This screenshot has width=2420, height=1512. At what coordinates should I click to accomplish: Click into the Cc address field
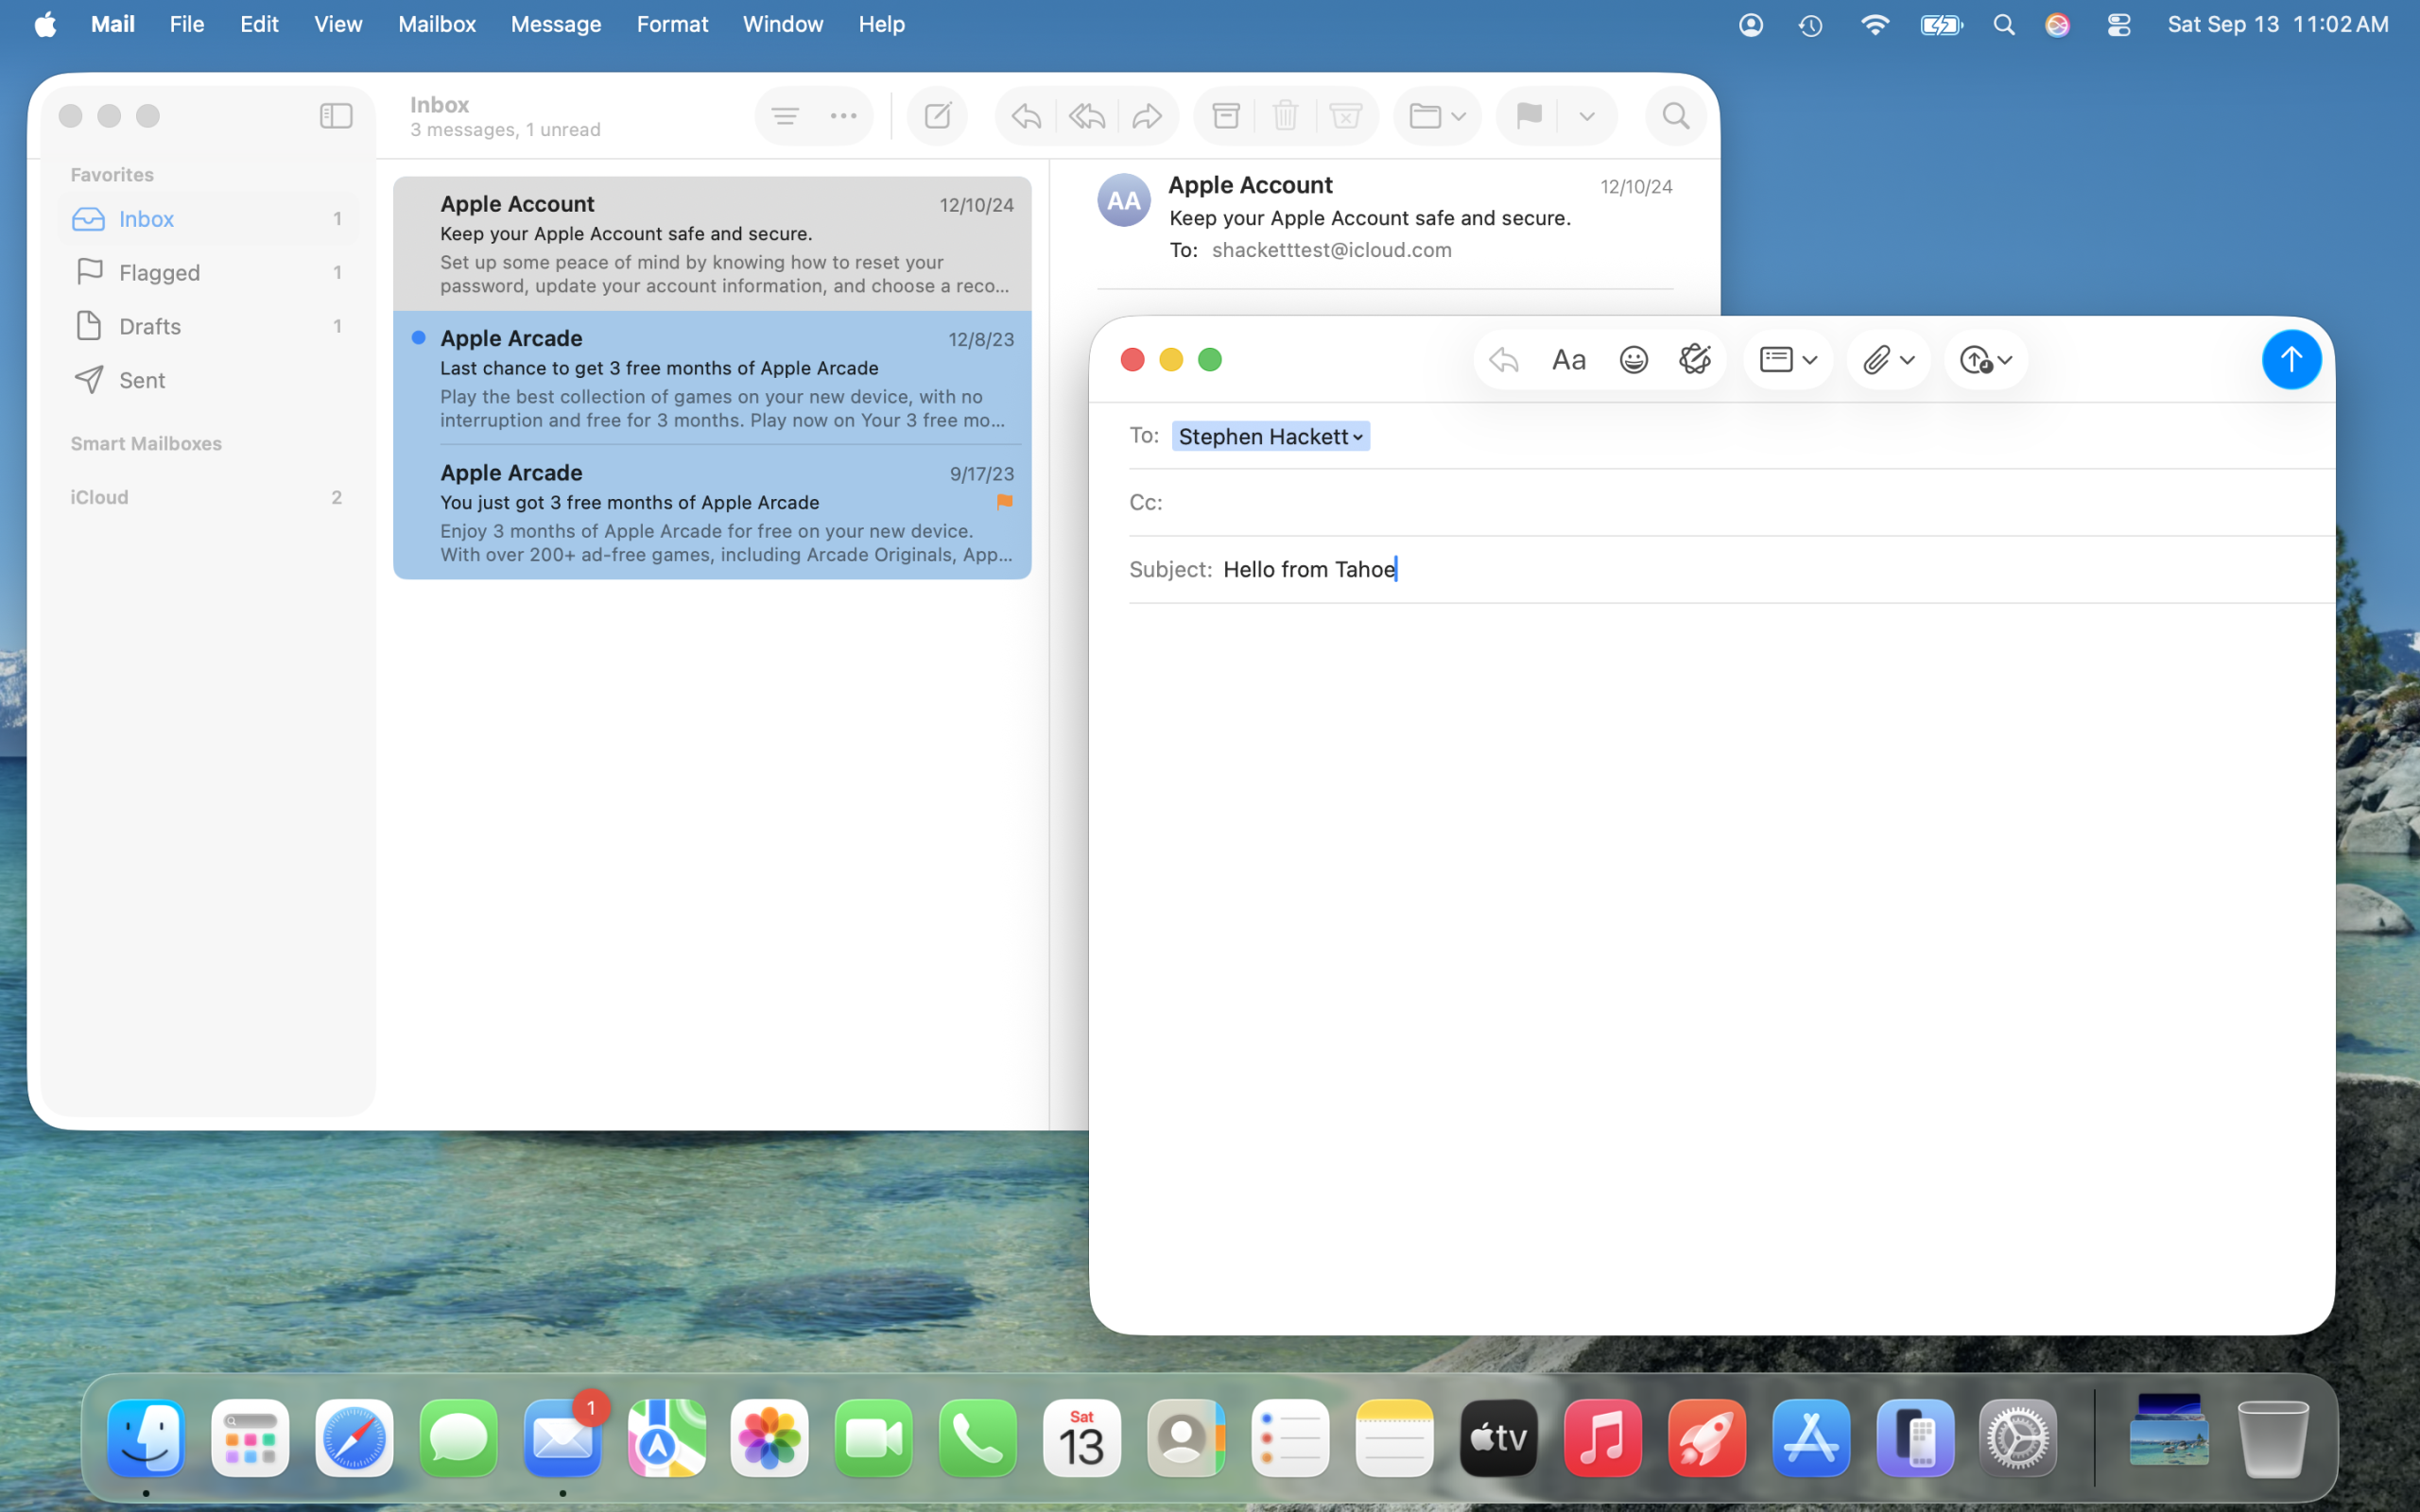click(1700, 502)
